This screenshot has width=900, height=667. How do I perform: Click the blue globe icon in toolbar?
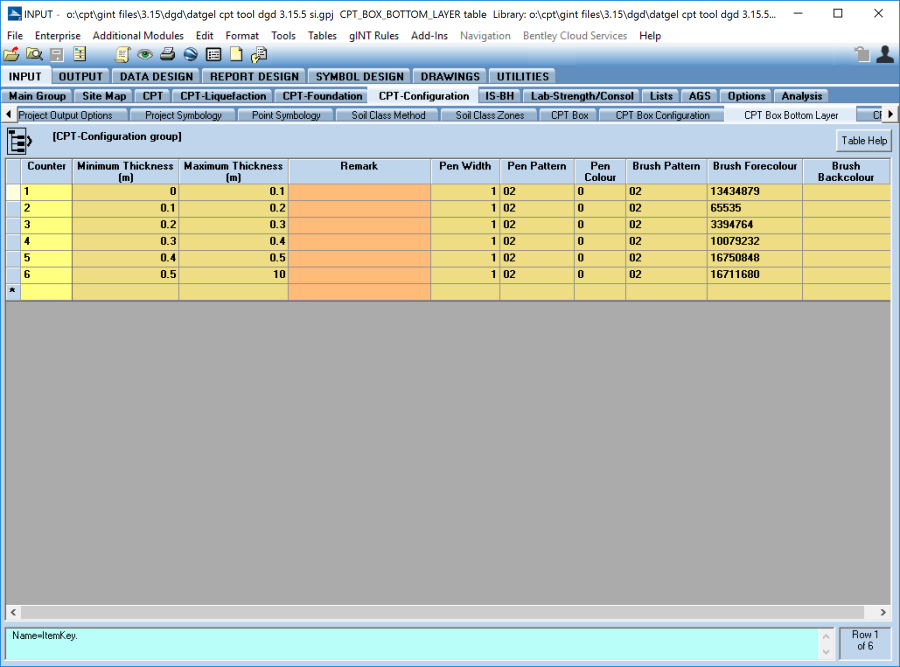[190, 55]
